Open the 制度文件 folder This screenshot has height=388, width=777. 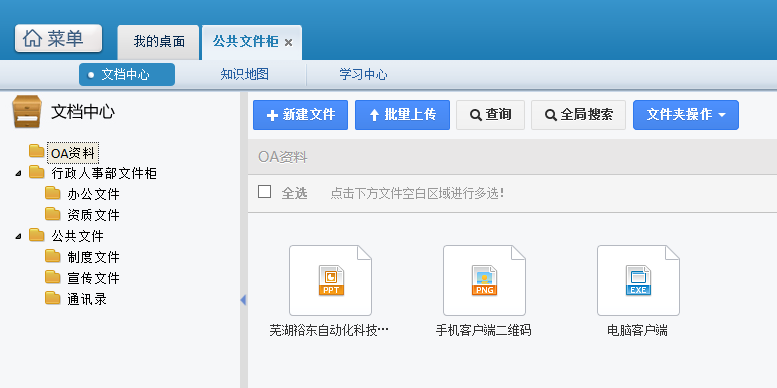(x=93, y=257)
